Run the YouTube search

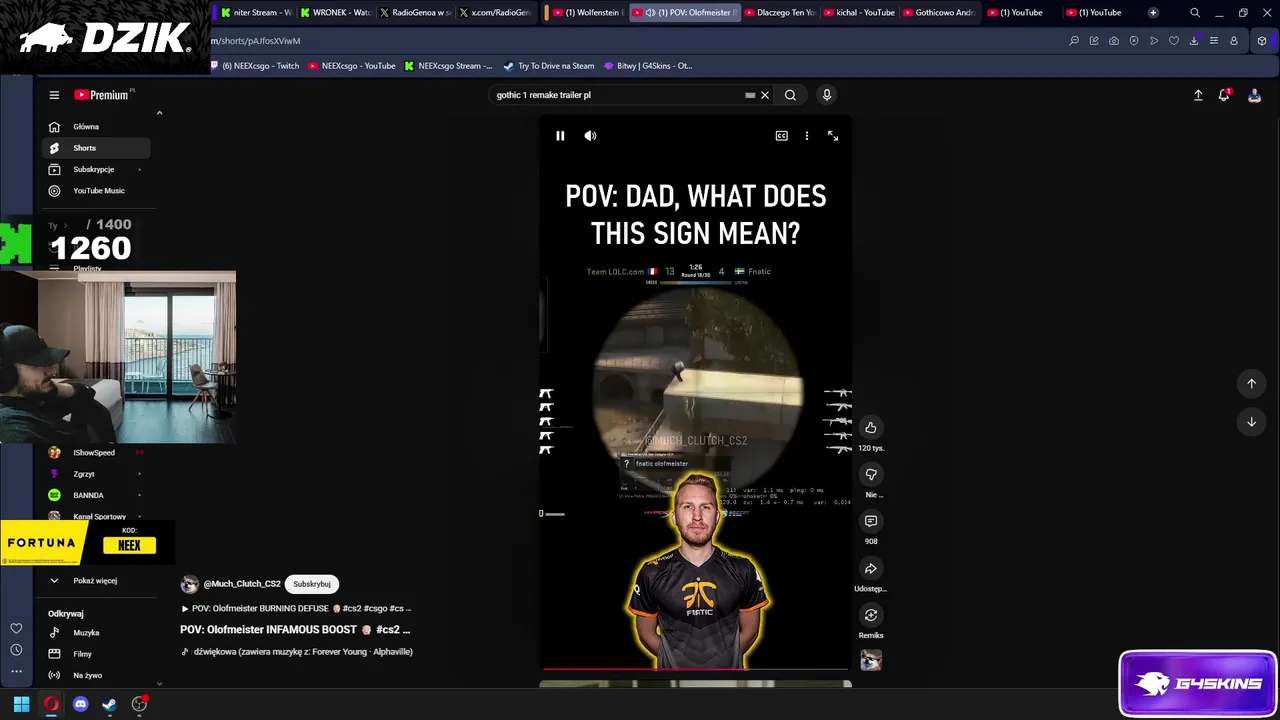coord(790,95)
